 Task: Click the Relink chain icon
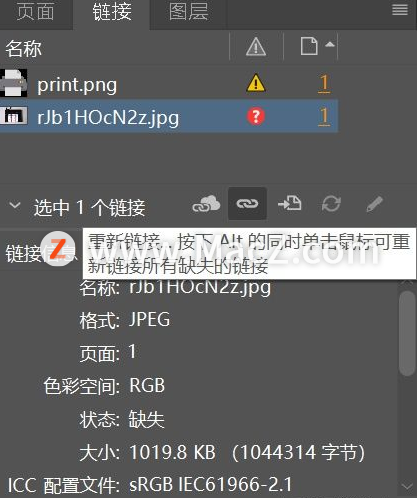tap(247, 203)
